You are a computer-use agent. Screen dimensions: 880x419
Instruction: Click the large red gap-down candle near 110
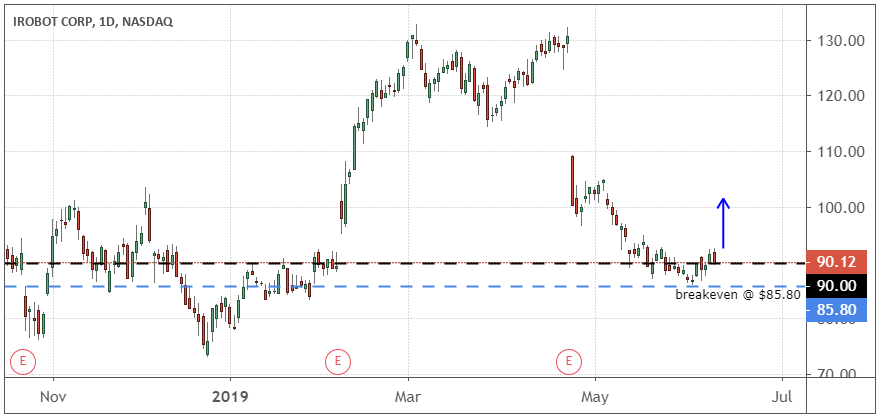pos(572,180)
